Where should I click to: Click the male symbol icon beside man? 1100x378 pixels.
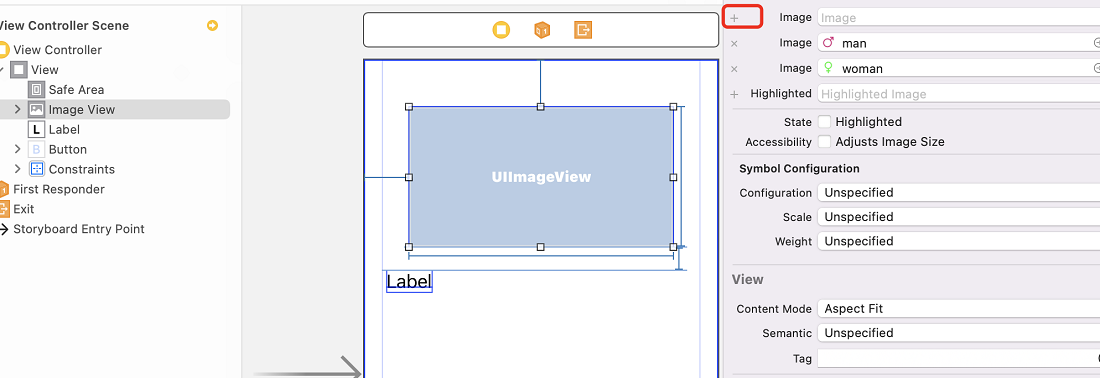829,43
